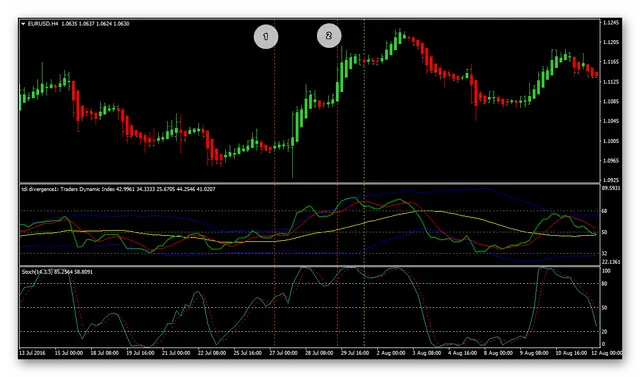Click price level 1.1125 on the axis
Image resolution: width=640 pixels, height=377 pixels.
coord(611,82)
